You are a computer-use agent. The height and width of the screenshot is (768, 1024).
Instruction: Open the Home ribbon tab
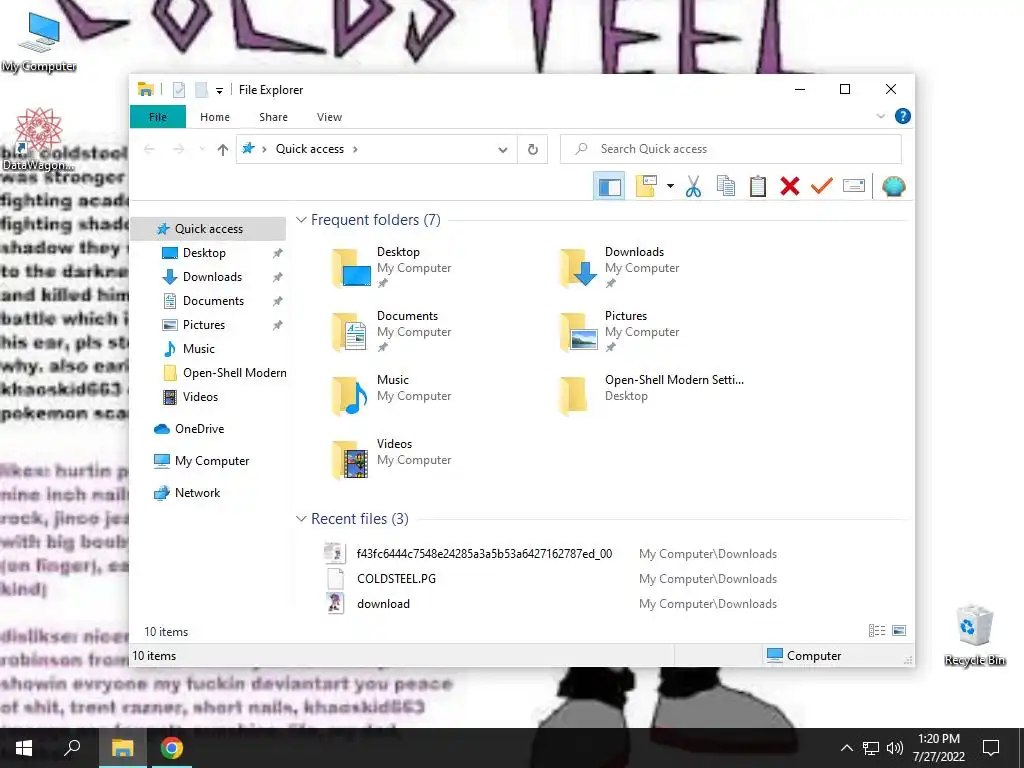pos(215,117)
